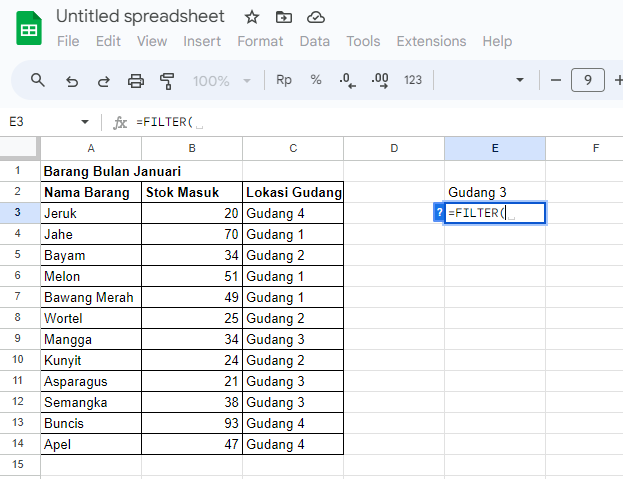This screenshot has width=623, height=479.
Task: Click the formula help question mark badge
Action: point(439,213)
